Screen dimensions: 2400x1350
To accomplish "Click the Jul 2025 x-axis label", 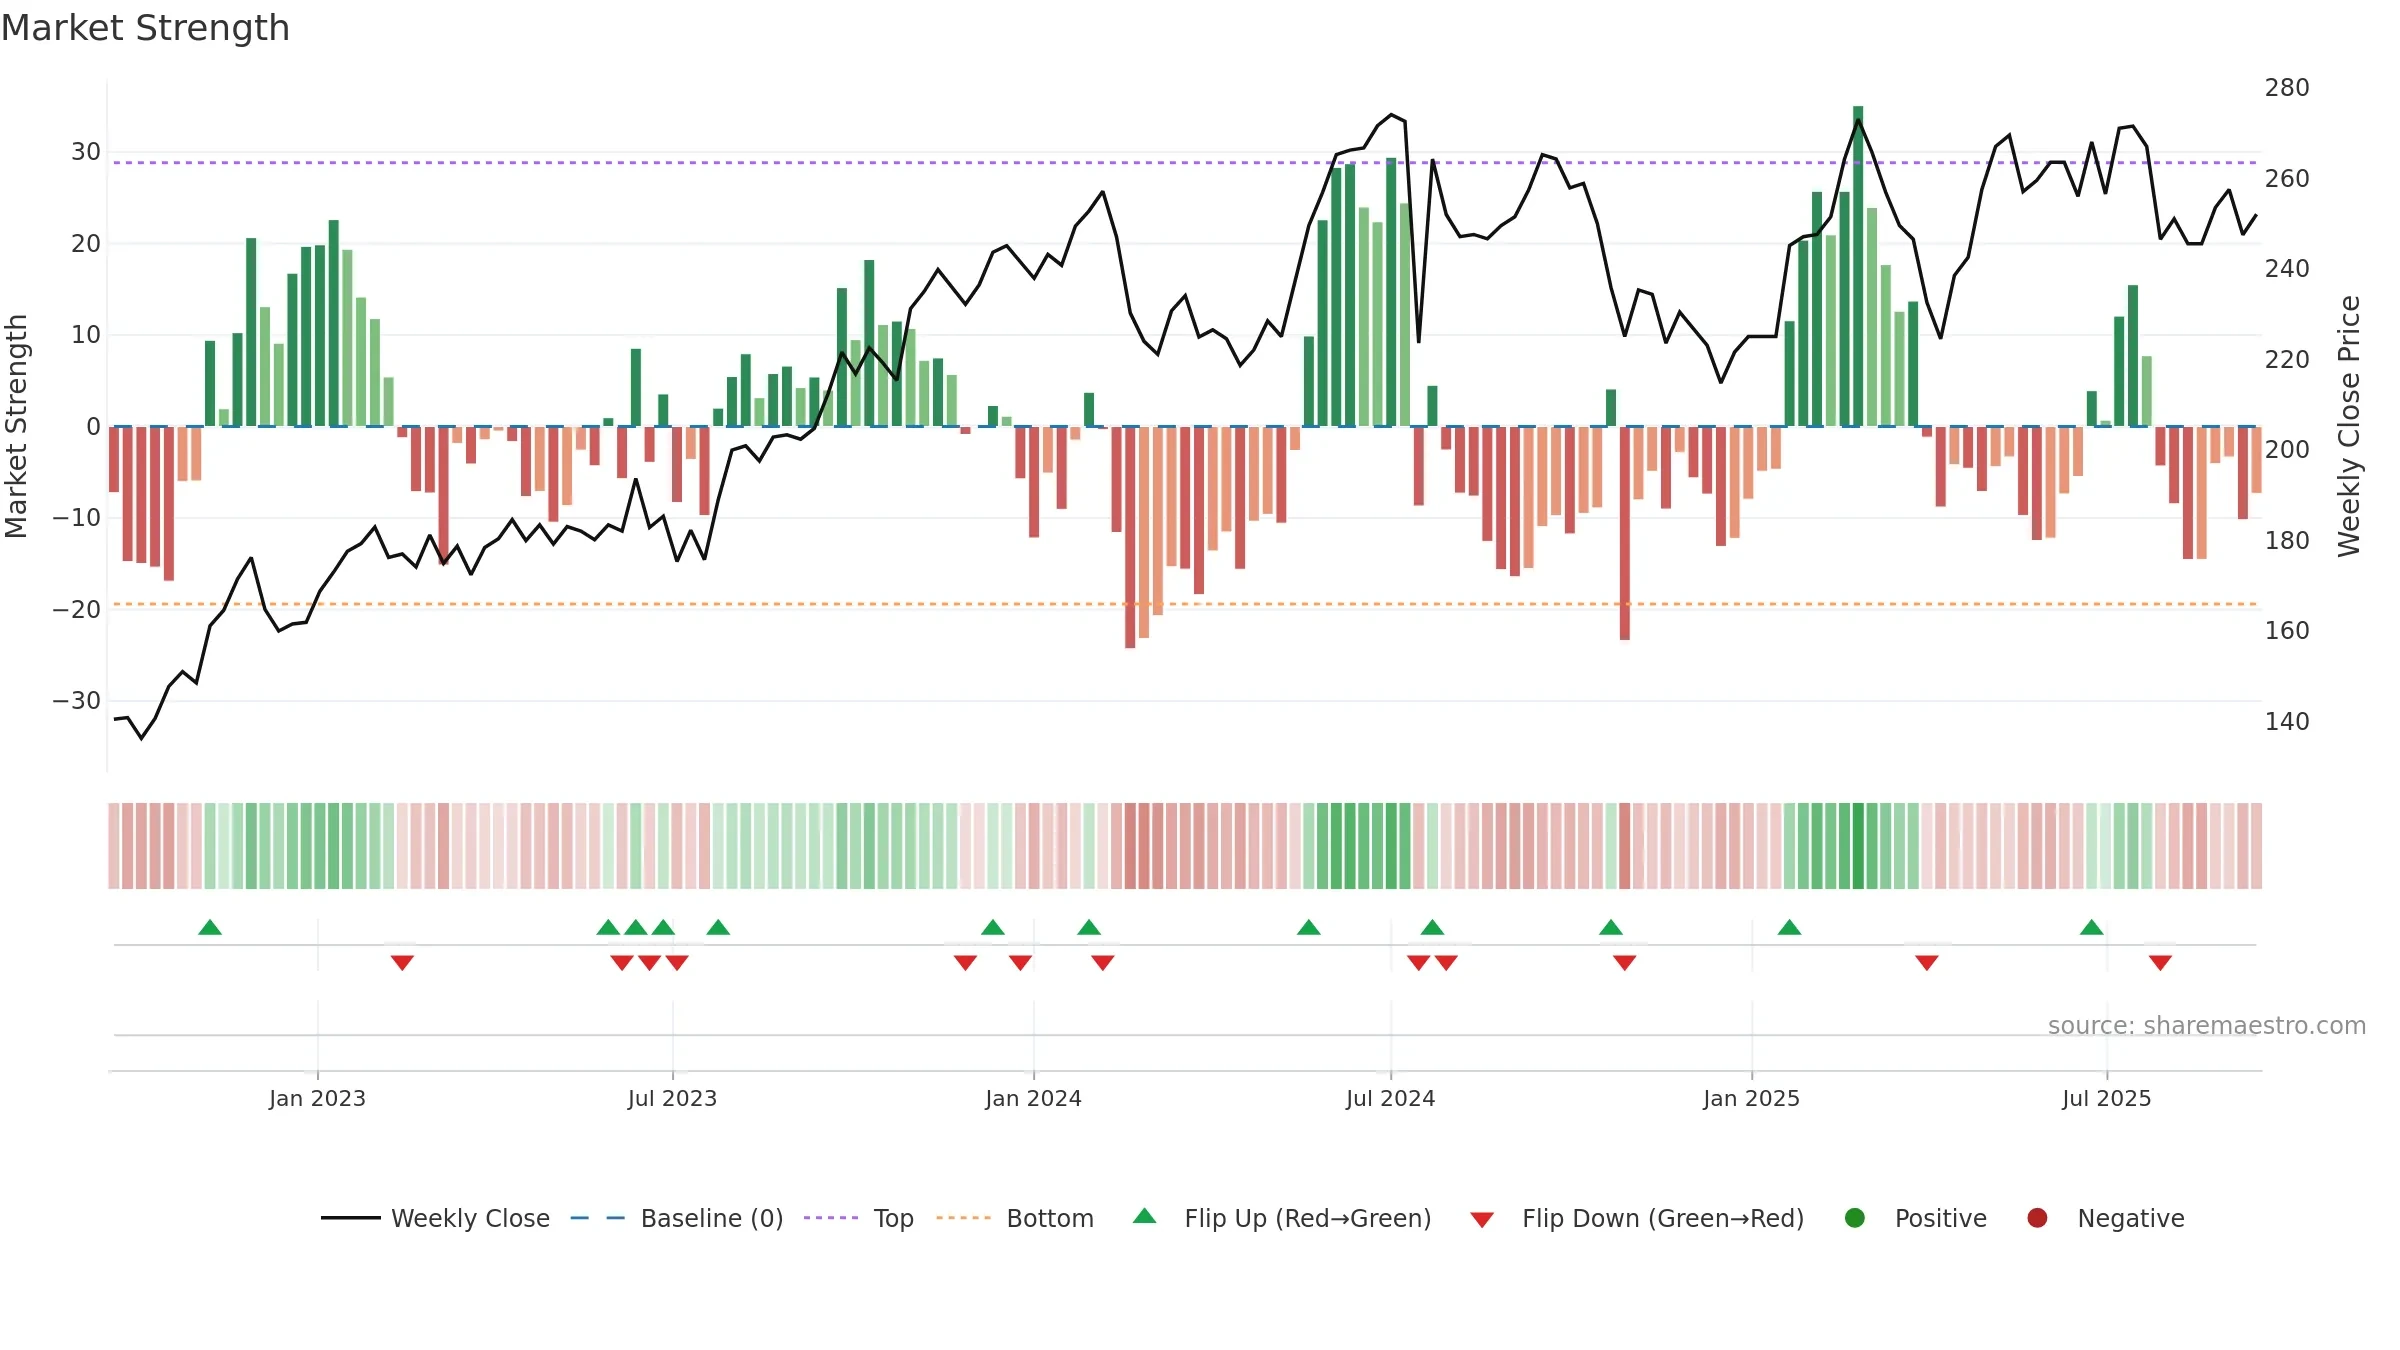I will click(x=2106, y=1098).
